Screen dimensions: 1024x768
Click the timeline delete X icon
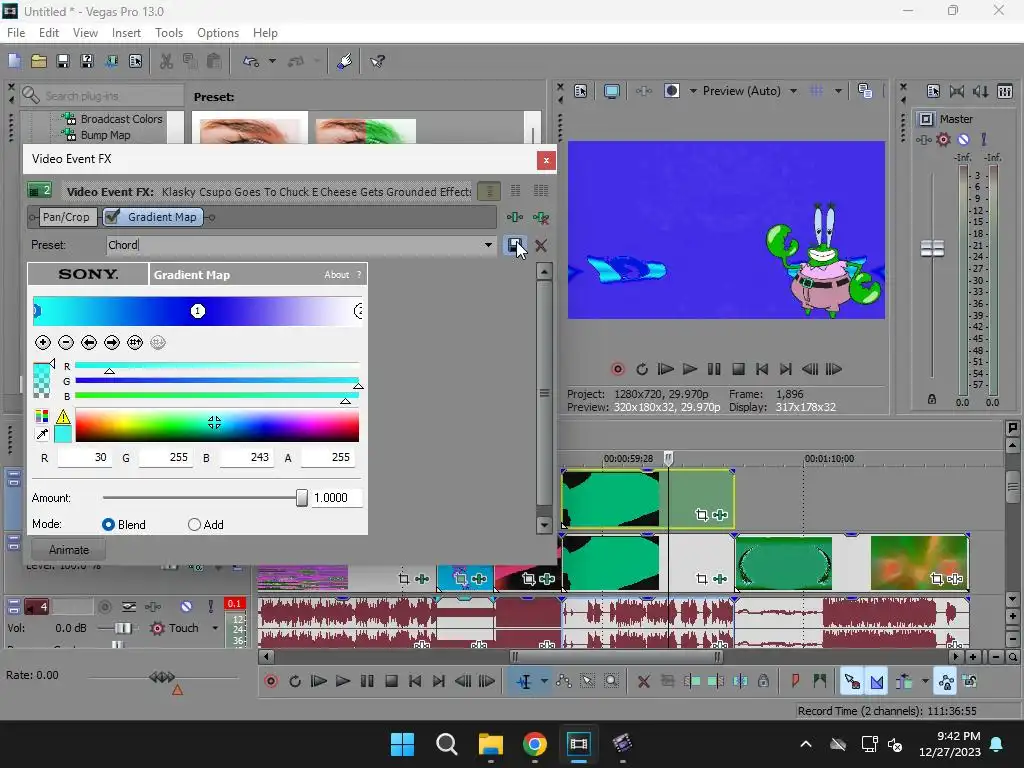coord(643,681)
